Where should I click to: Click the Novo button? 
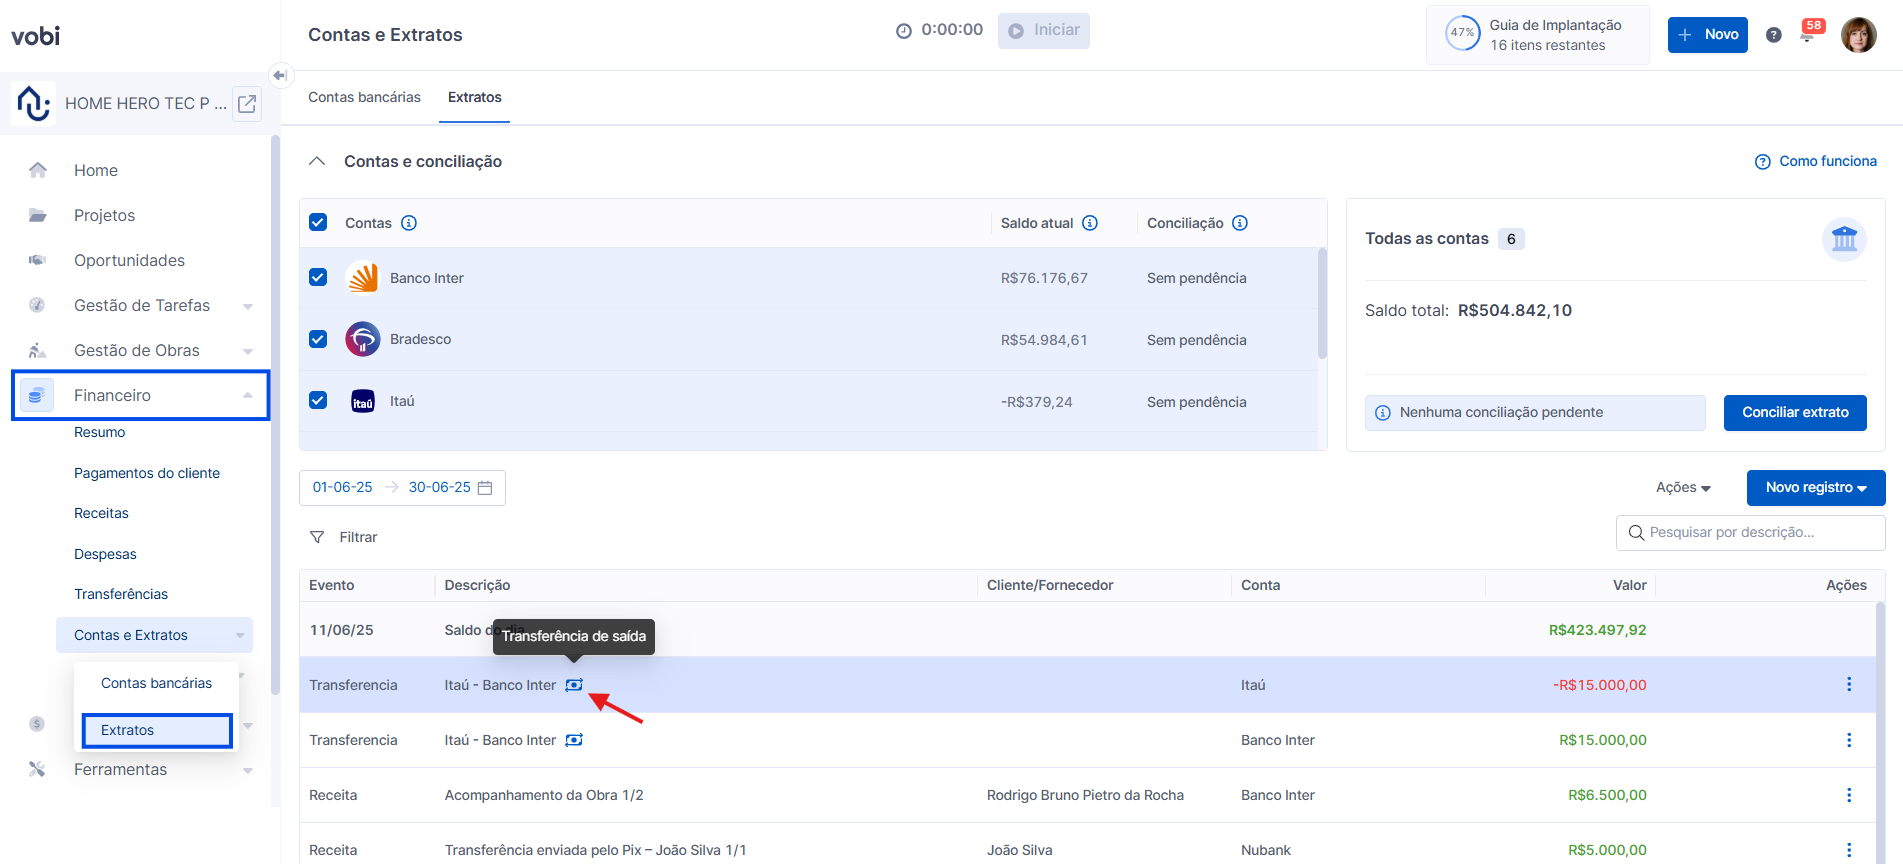coord(1708,35)
